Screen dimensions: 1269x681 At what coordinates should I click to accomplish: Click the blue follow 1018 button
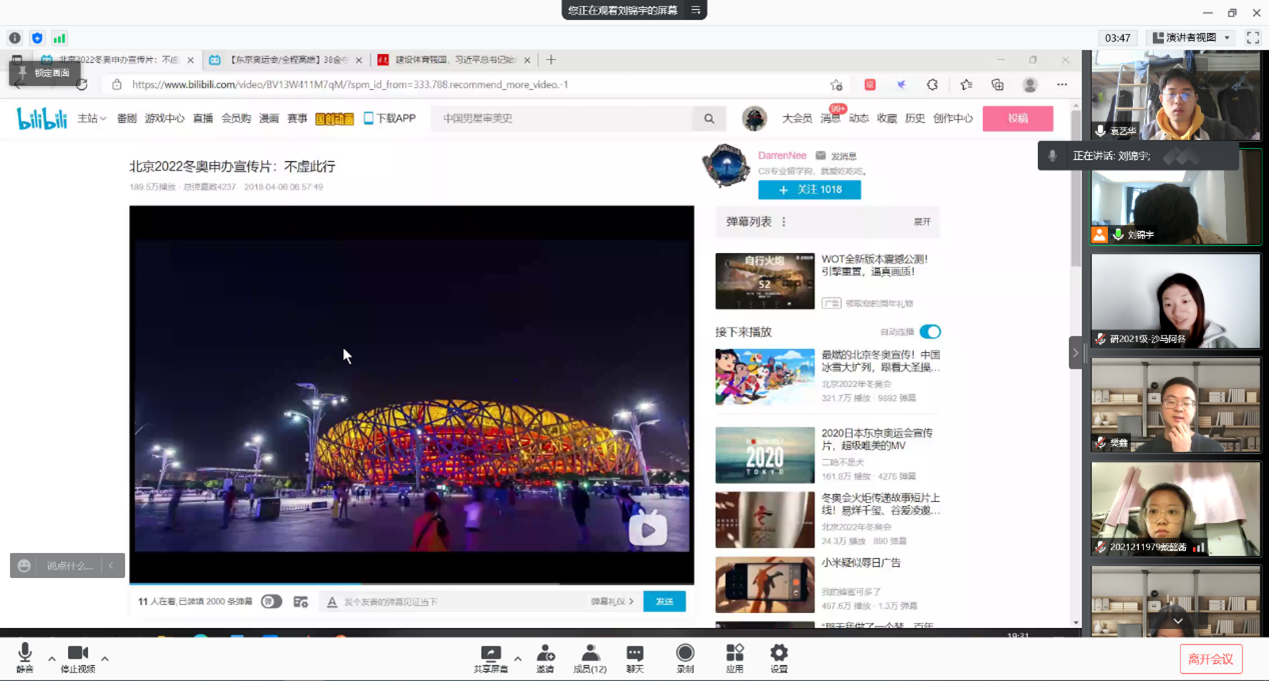point(809,189)
